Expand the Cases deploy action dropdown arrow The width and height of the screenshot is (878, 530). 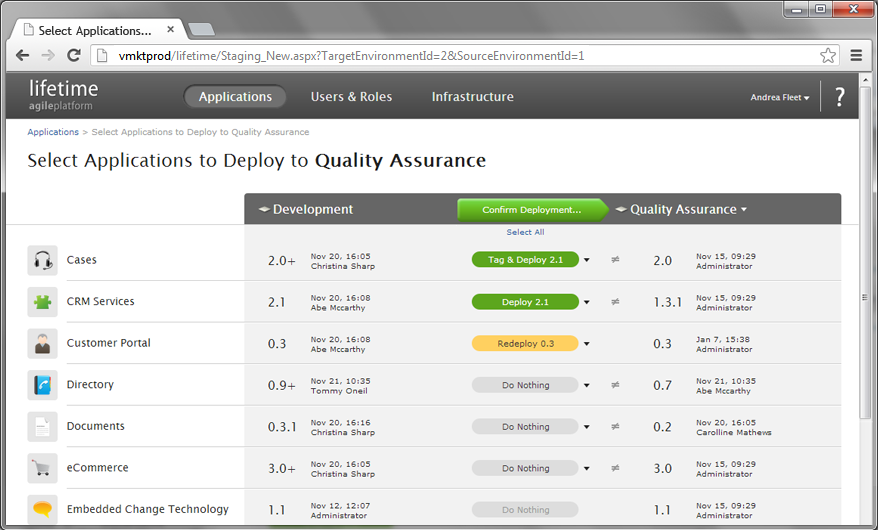(587, 260)
